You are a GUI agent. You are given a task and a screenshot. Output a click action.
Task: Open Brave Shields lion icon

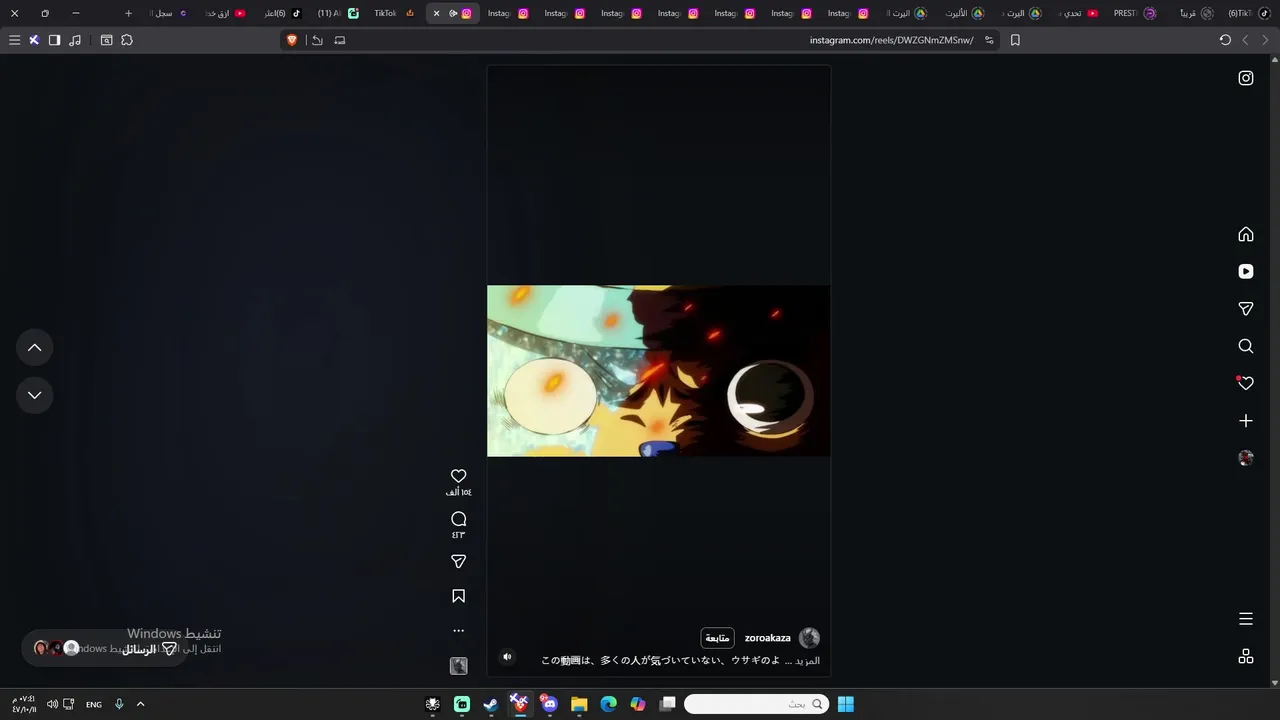pyautogui.click(x=292, y=40)
